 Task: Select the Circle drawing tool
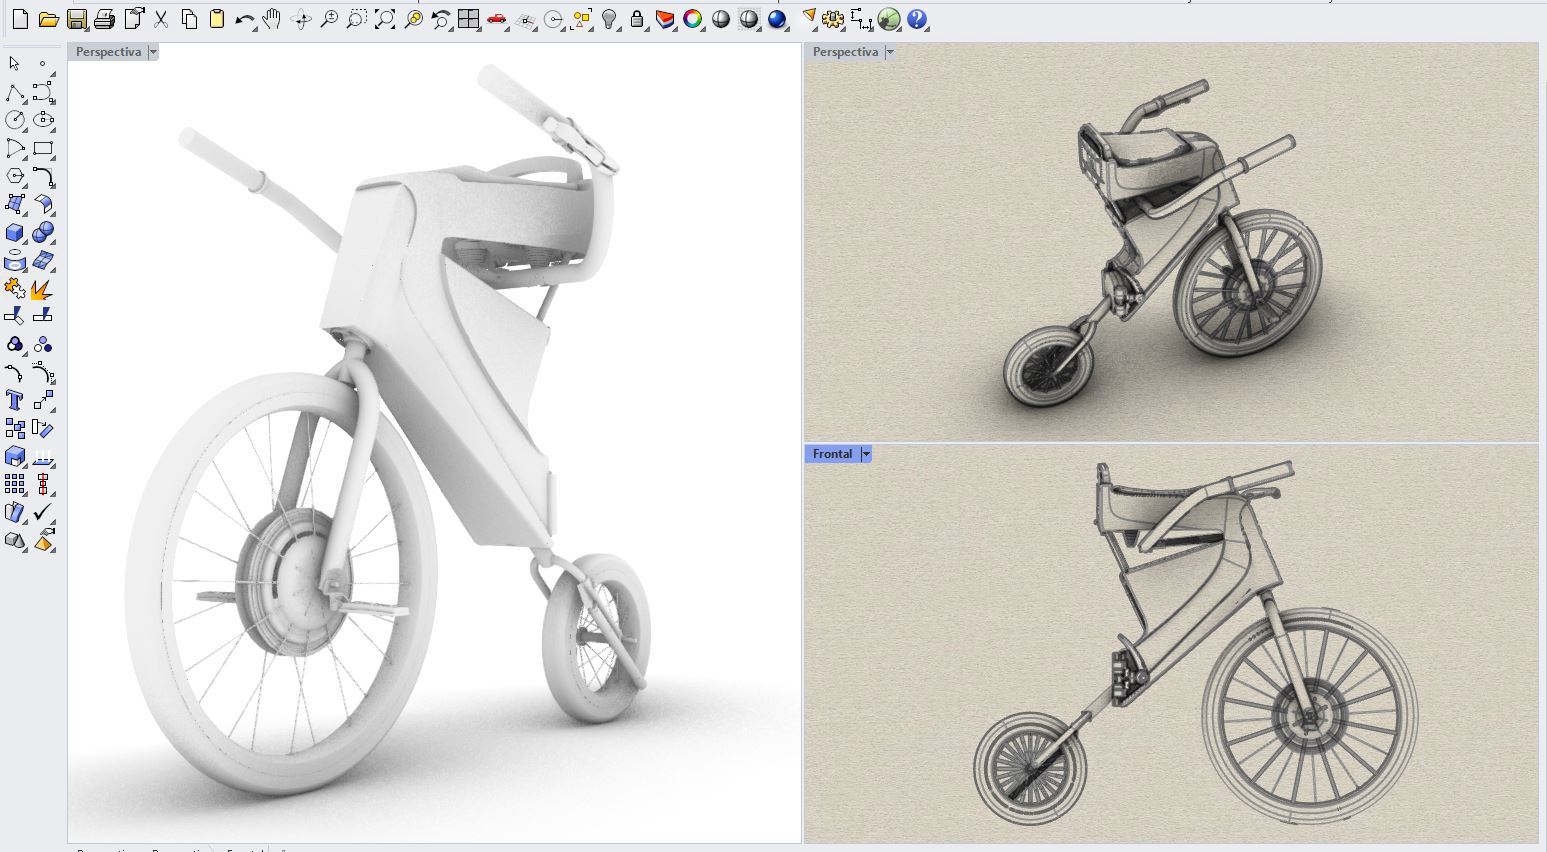[x=15, y=120]
